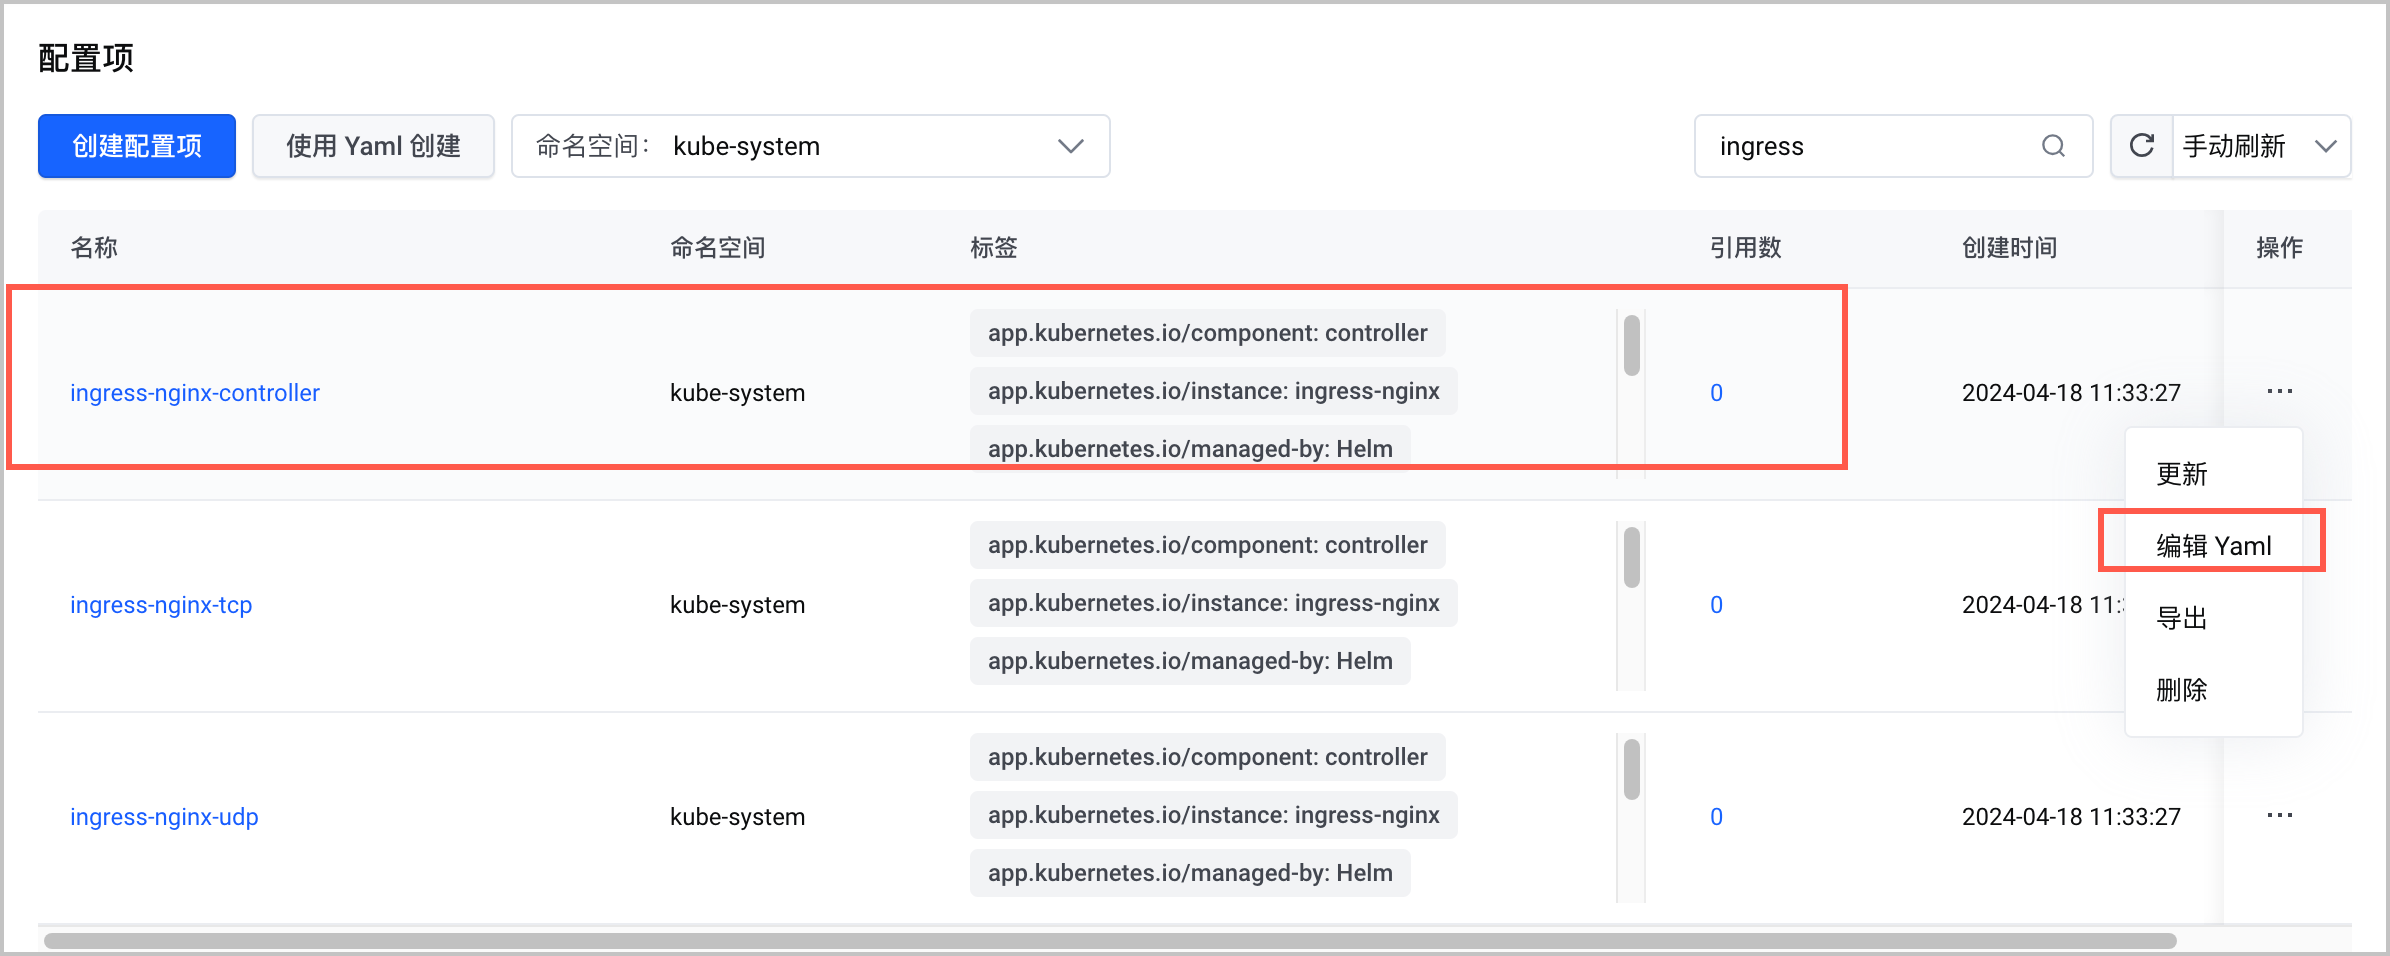This screenshot has width=2390, height=956.
Task: Click the 名称 column header
Action: pyautogui.click(x=94, y=248)
